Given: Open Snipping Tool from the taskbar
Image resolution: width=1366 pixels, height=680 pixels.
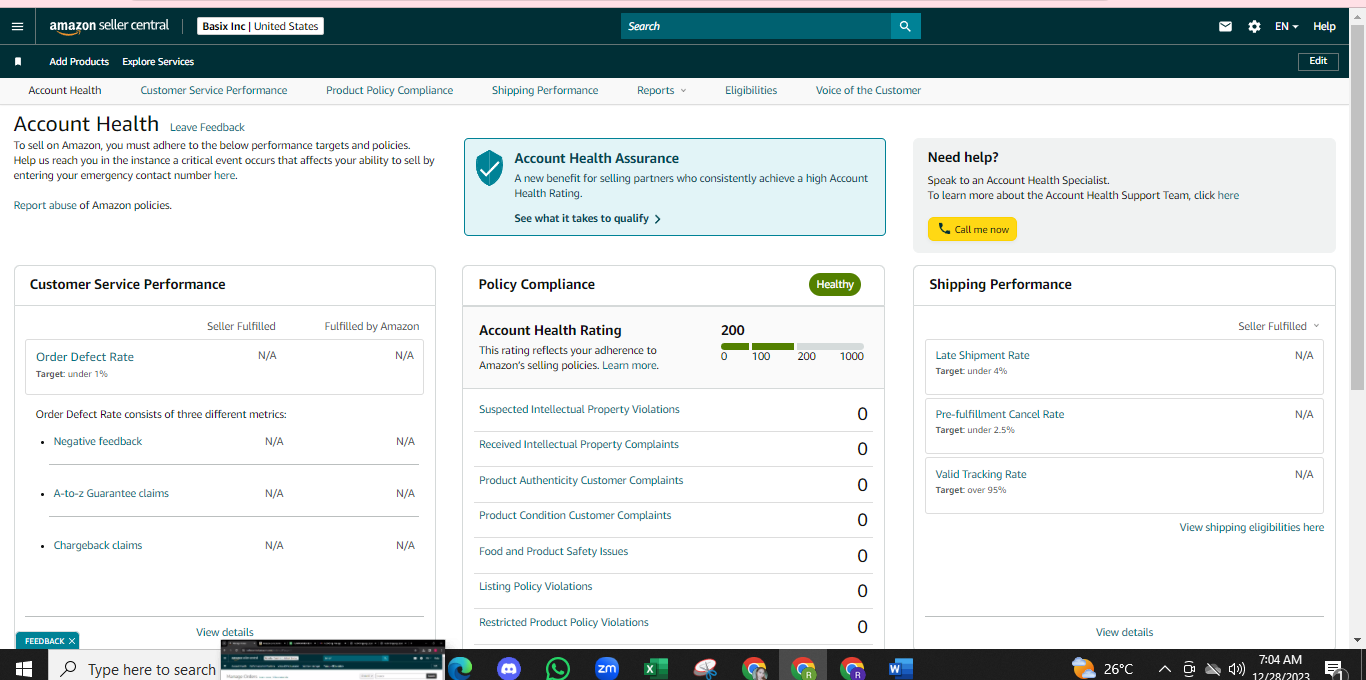Looking at the screenshot, I should [x=705, y=669].
